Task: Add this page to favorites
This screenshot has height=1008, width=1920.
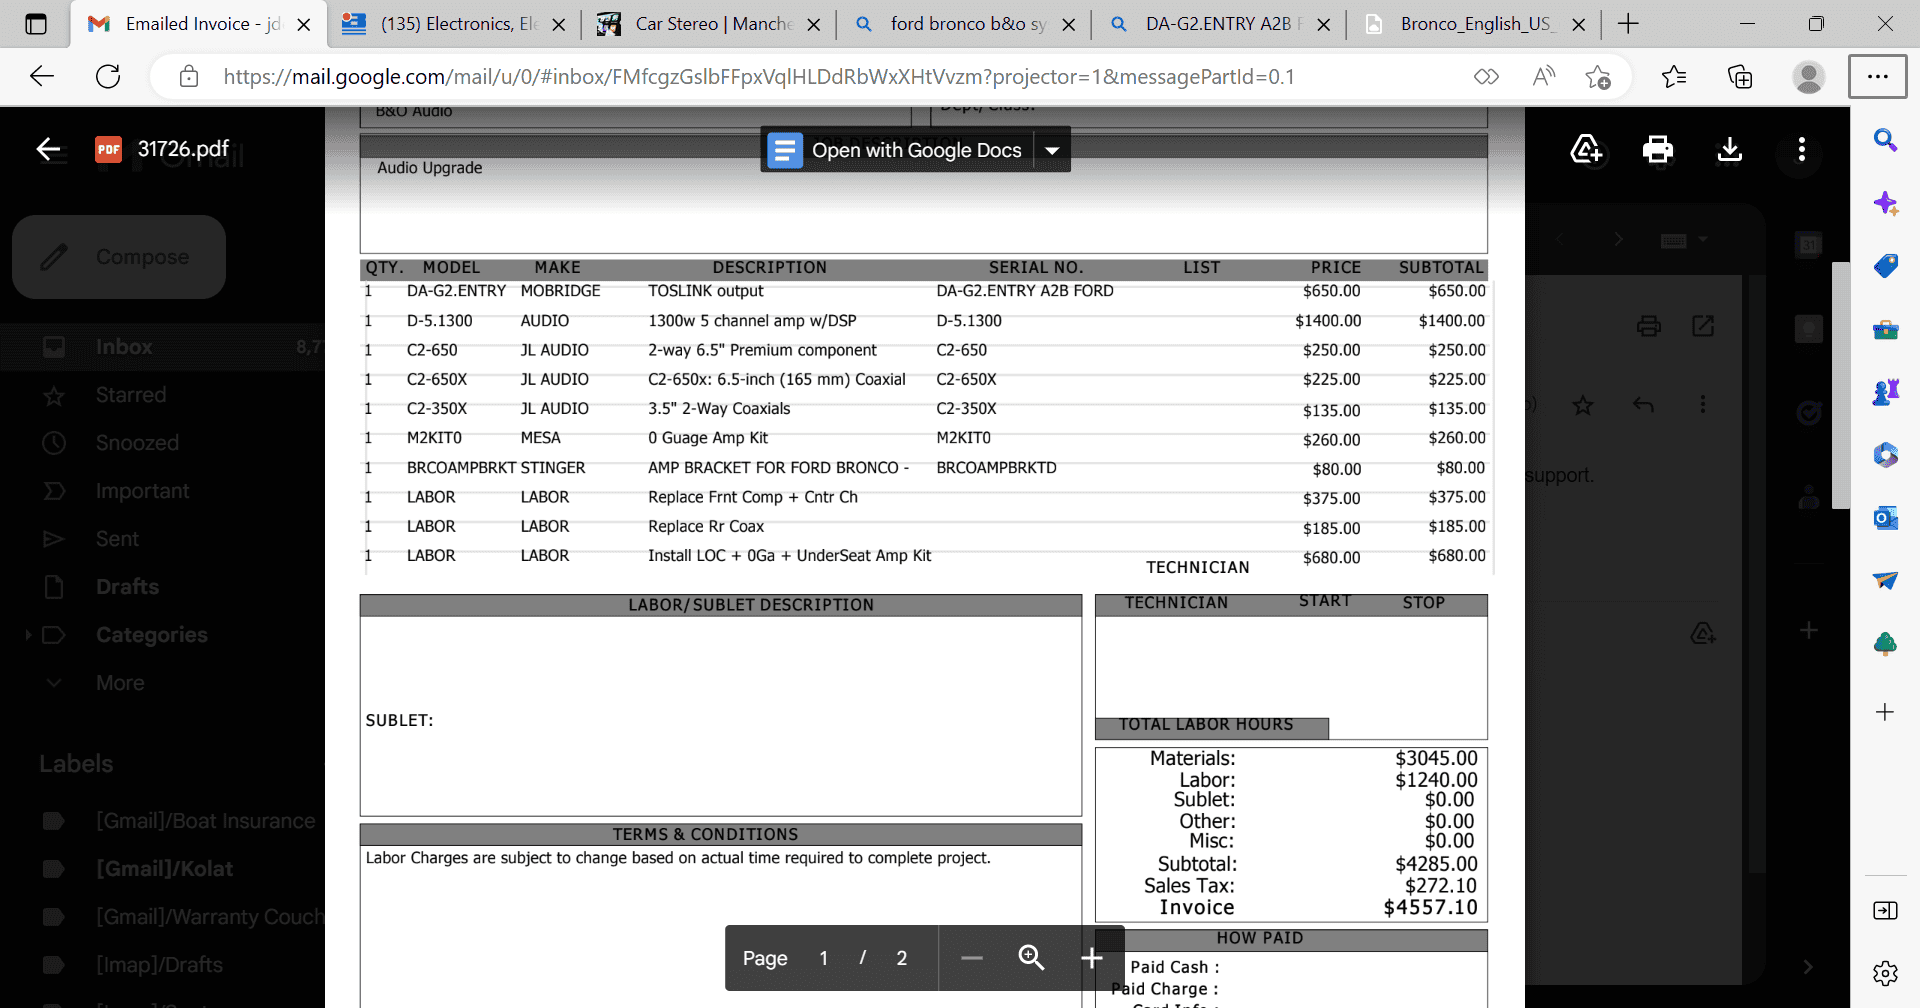Action: click(x=1598, y=77)
